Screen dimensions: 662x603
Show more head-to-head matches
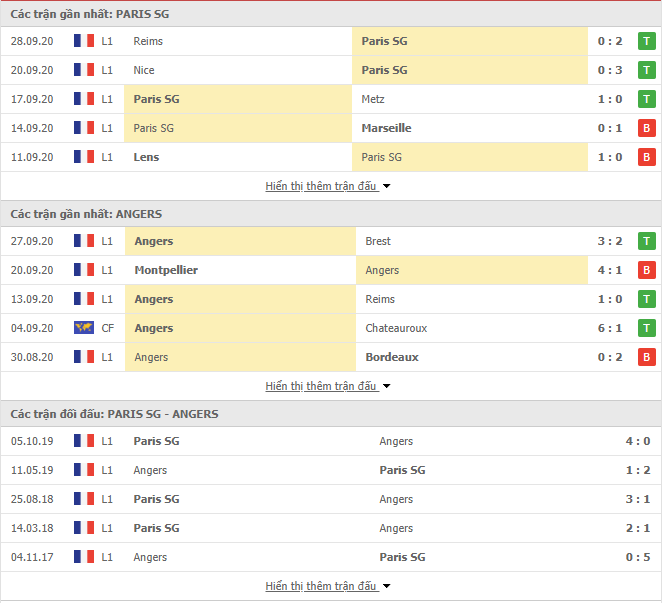tap(328, 586)
